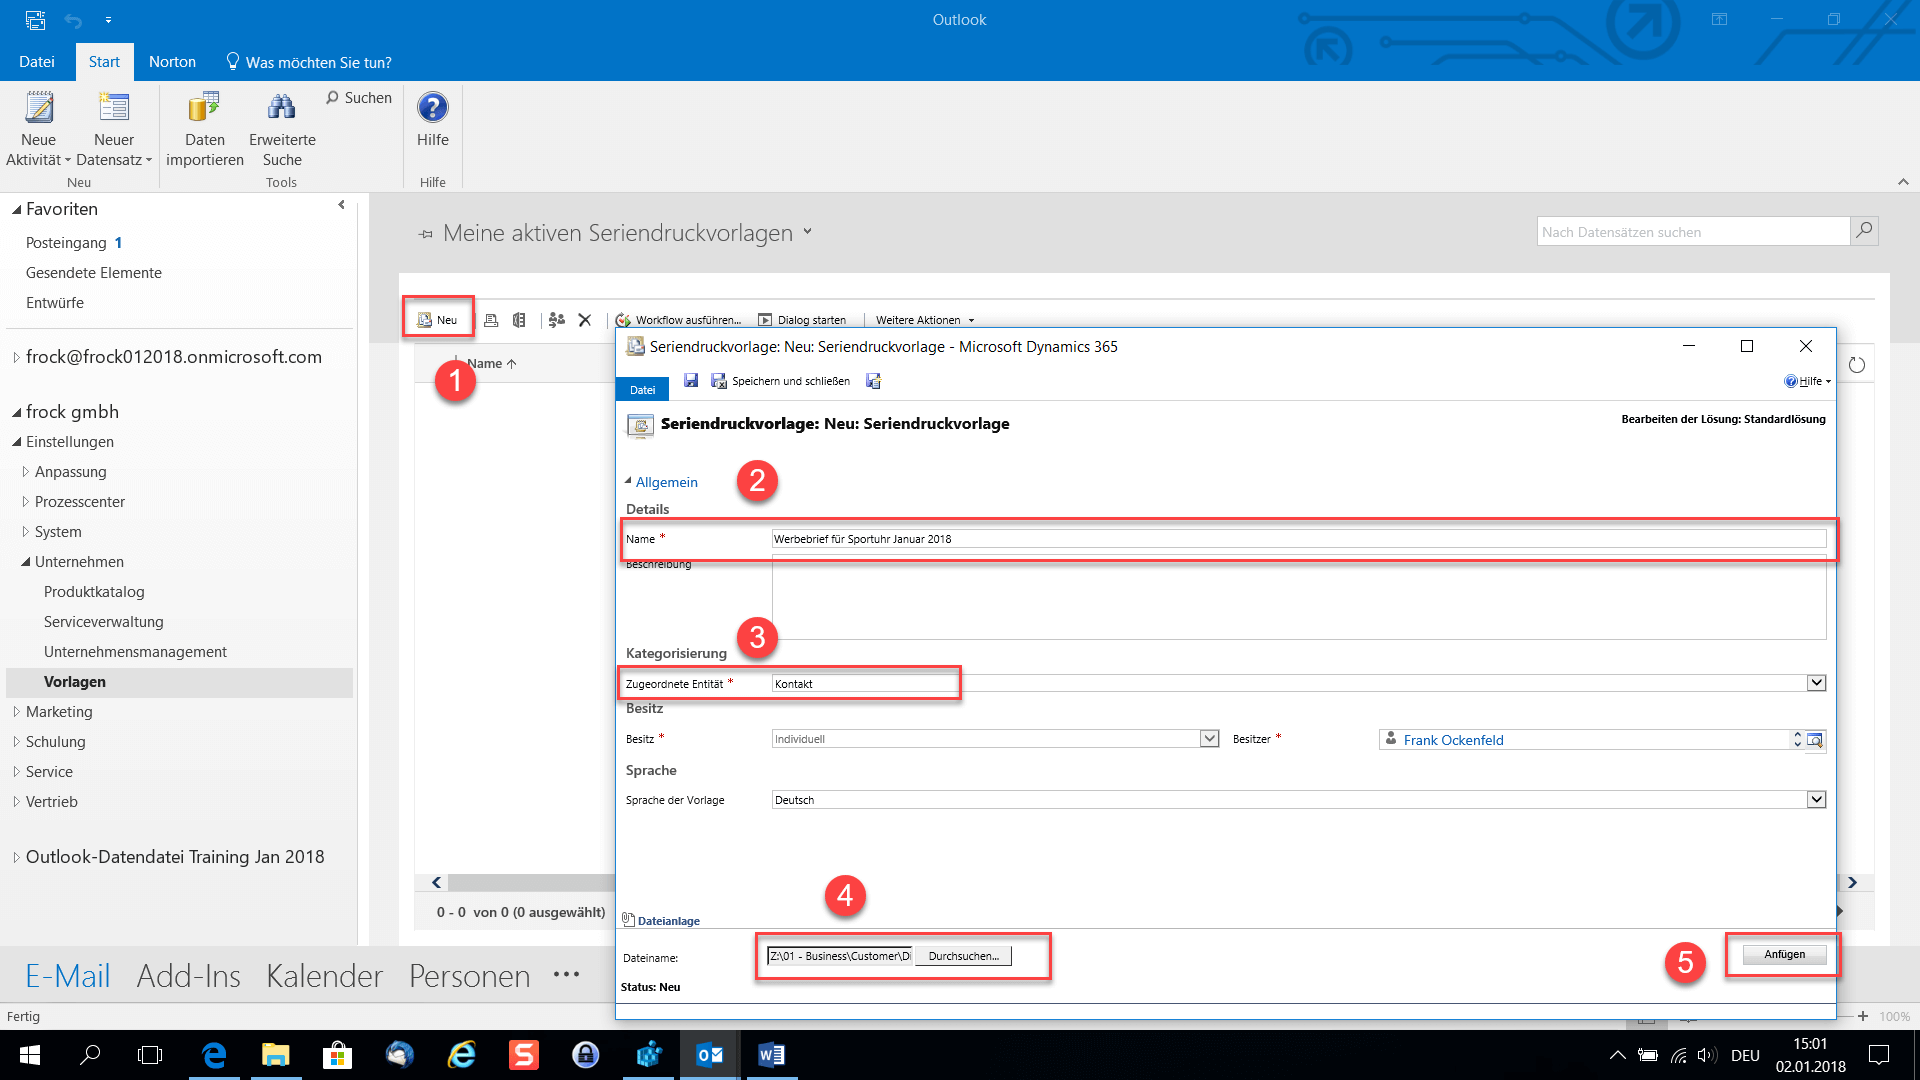Click the delete X icon in list toolbar

tap(585, 320)
